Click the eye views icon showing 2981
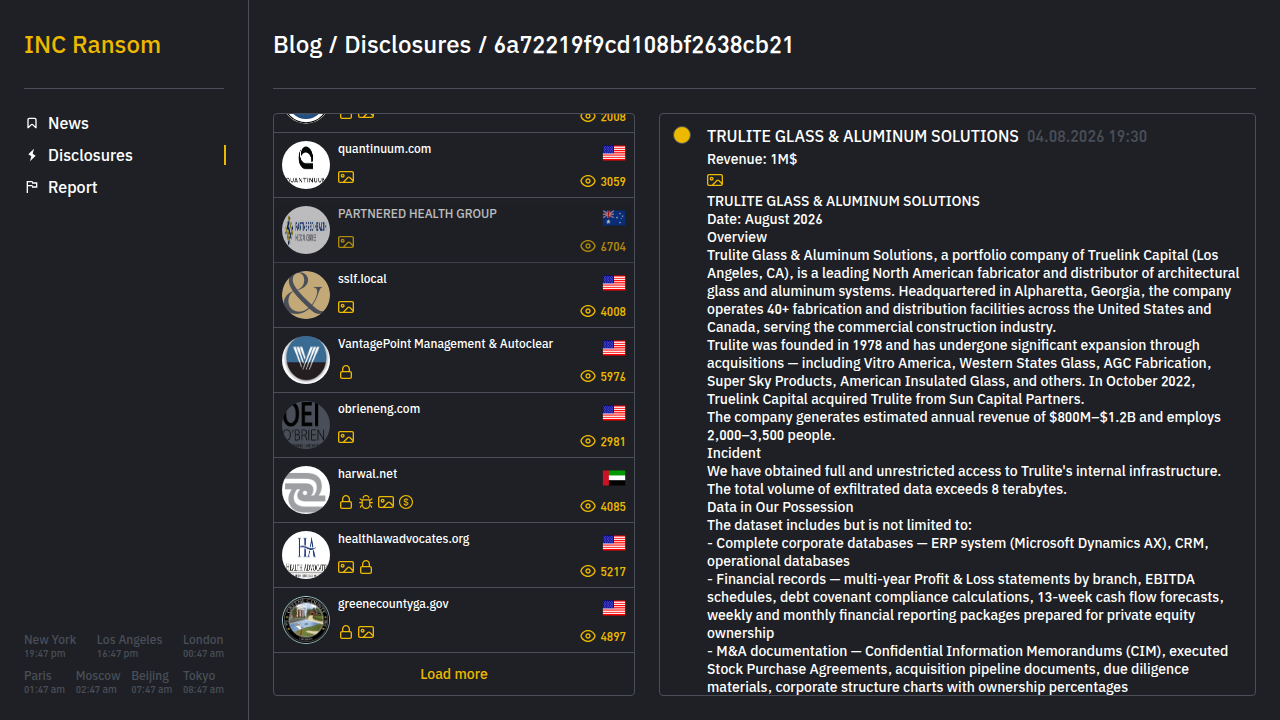1280x720 pixels. click(x=588, y=441)
